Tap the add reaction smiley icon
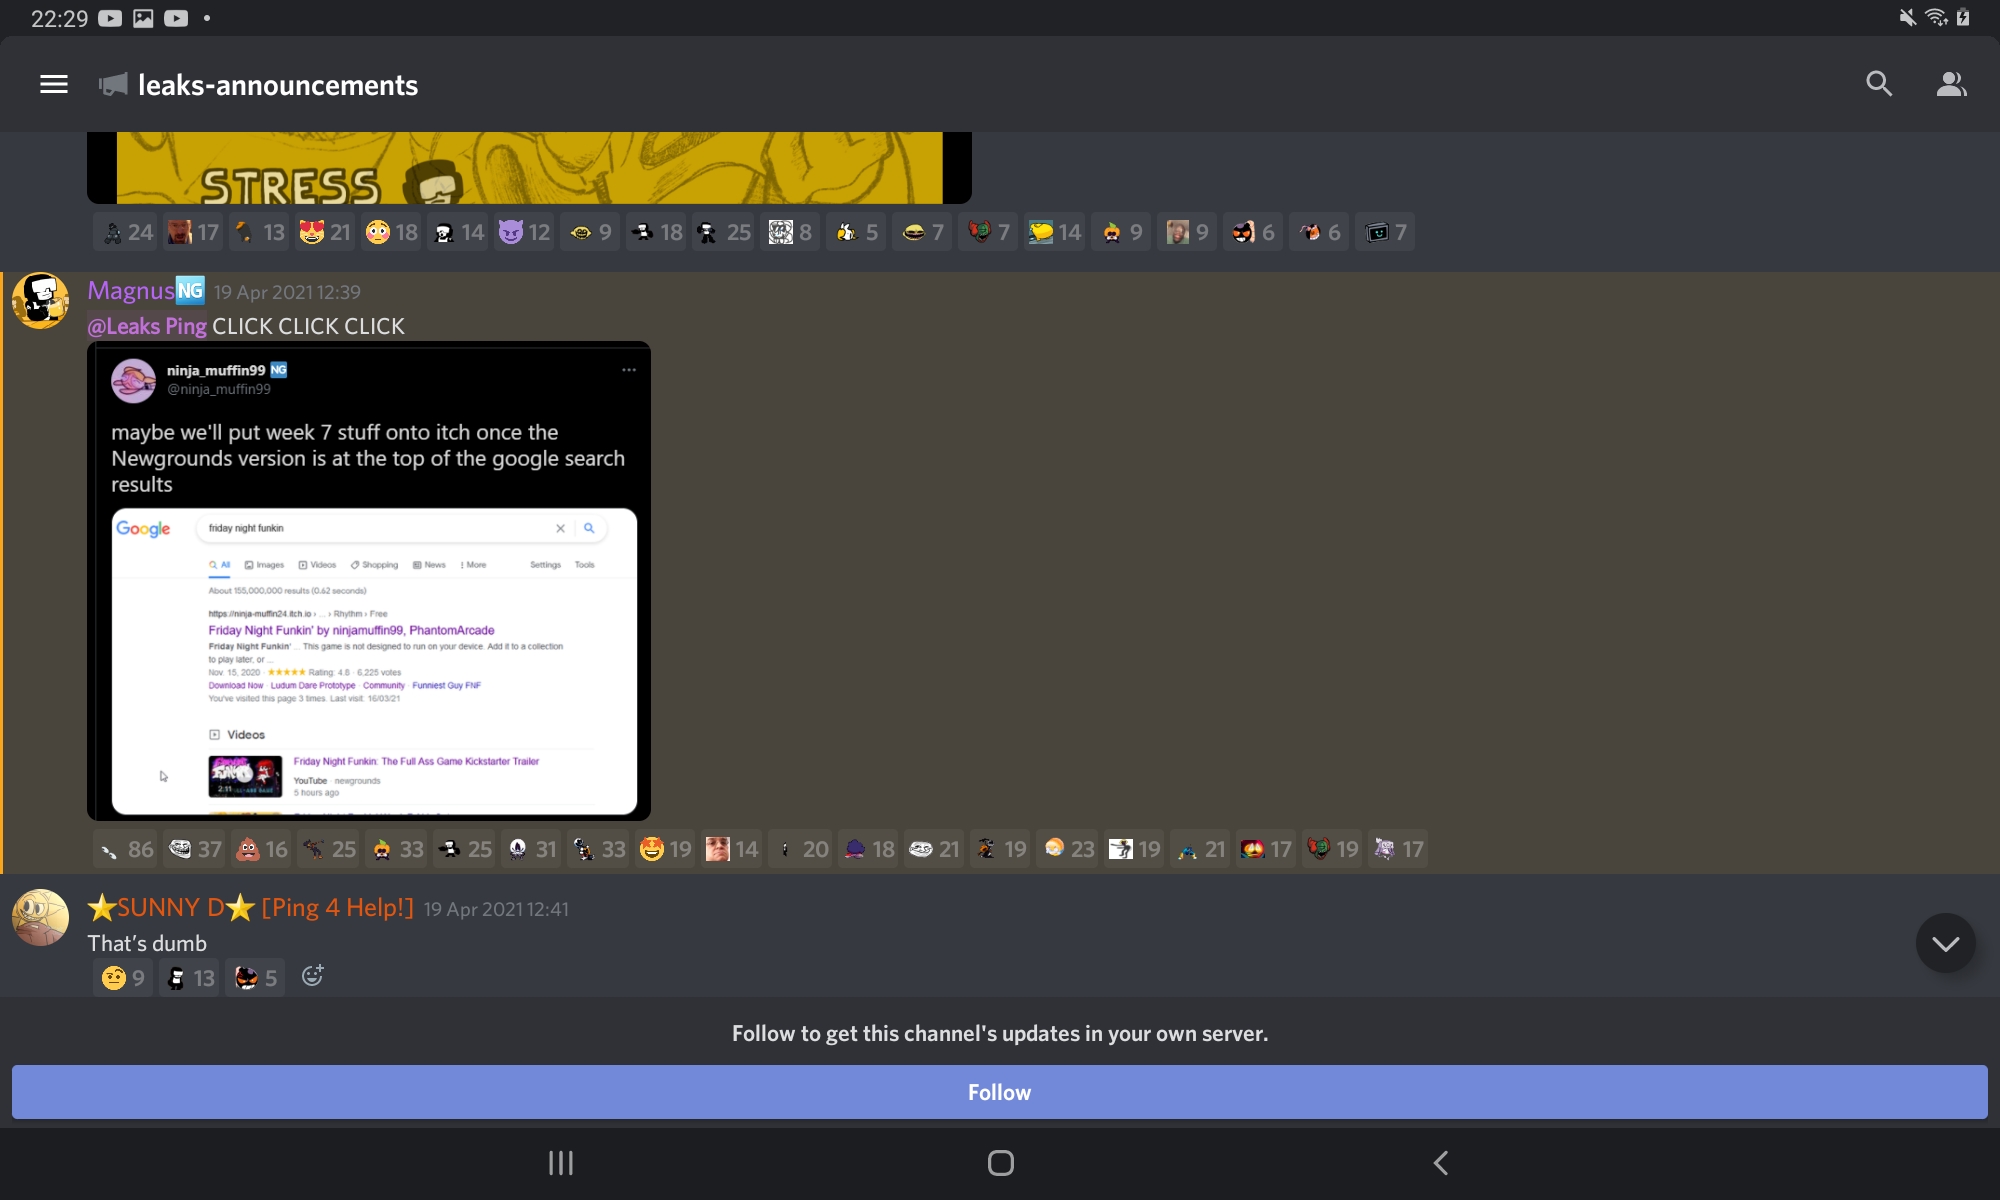 [312, 976]
